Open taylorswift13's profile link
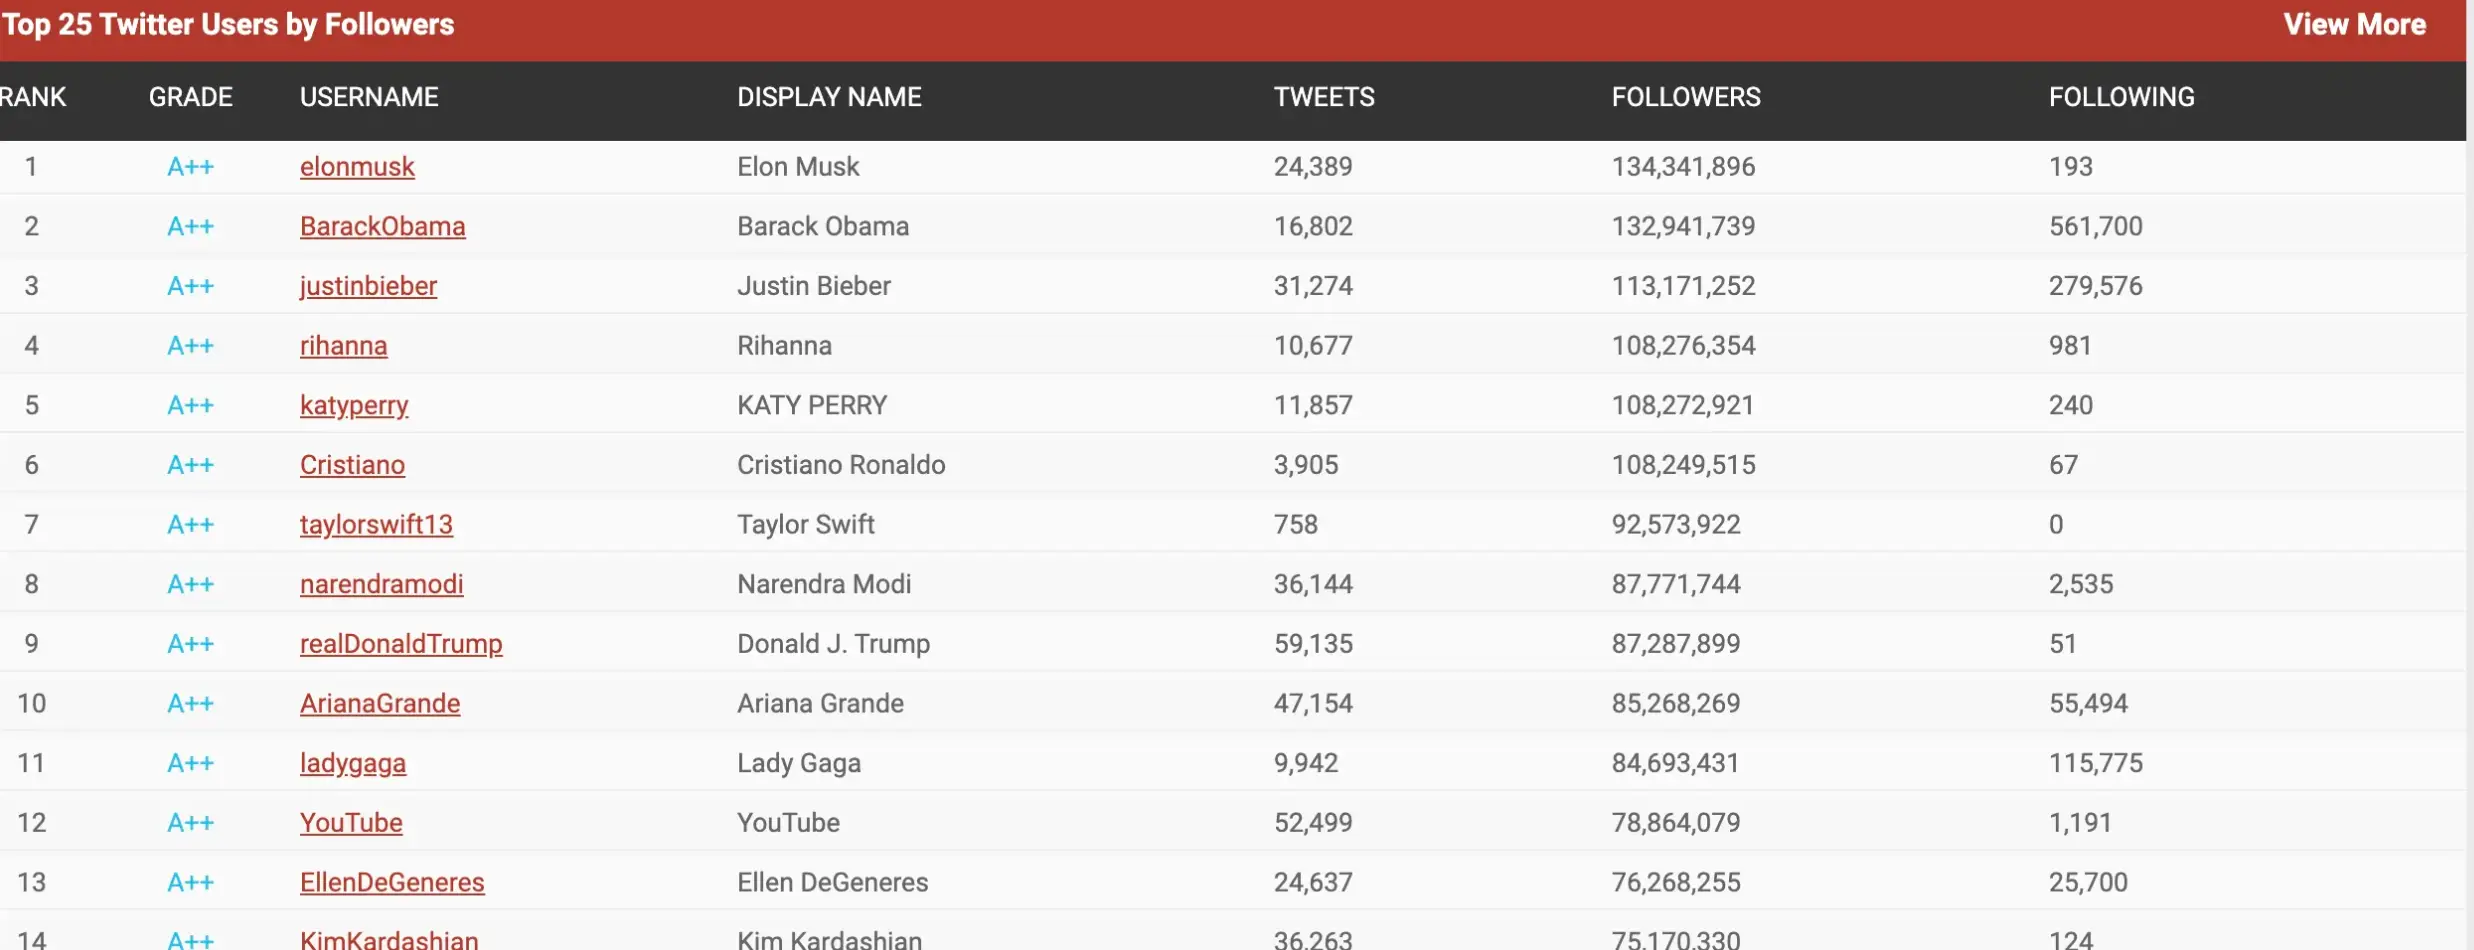The height and width of the screenshot is (950, 2474). coord(376,524)
